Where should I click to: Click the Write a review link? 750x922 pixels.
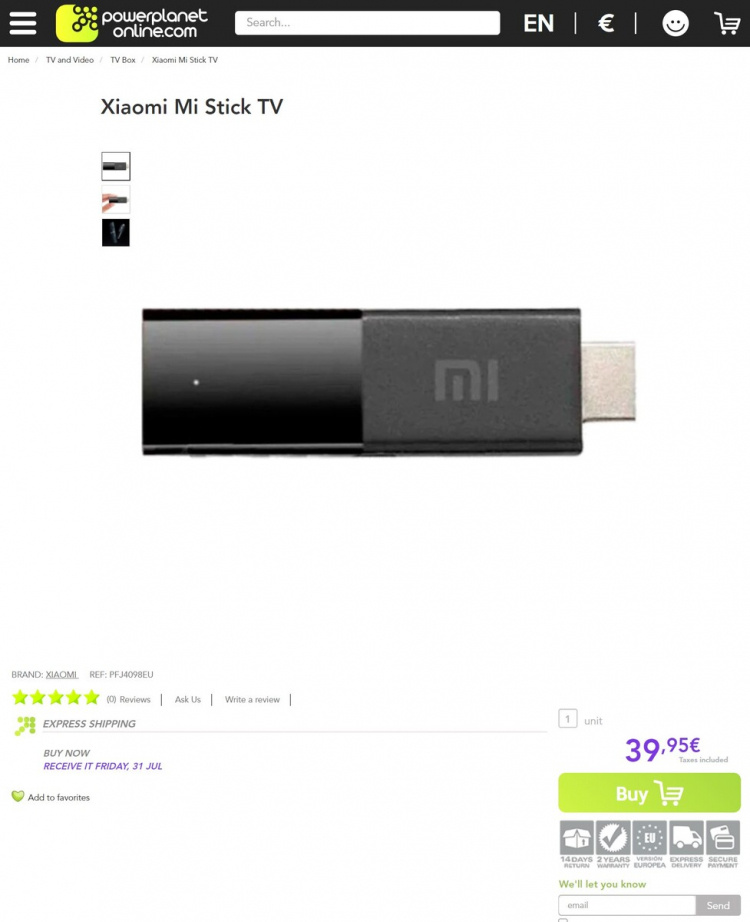252,699
